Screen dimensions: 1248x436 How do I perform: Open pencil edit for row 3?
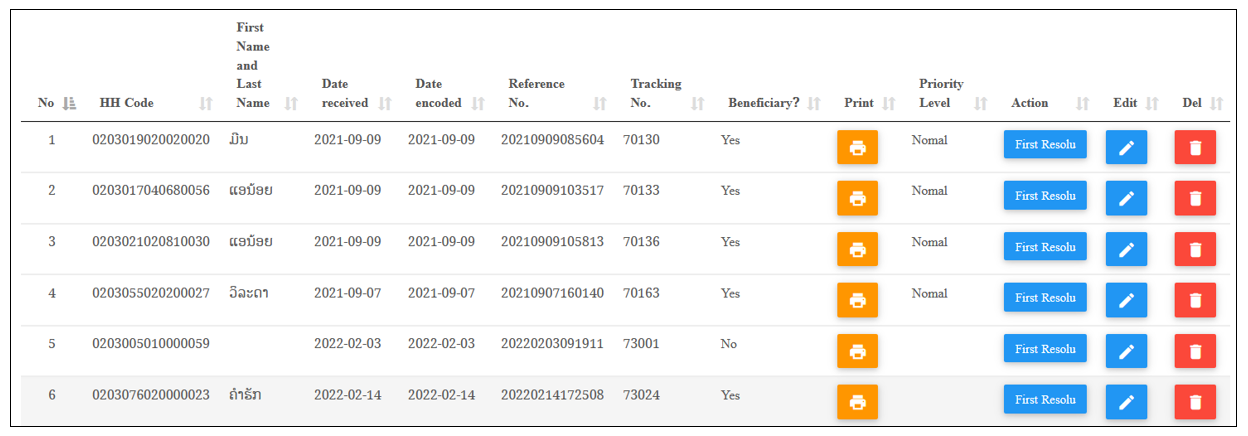[1126, 249]
